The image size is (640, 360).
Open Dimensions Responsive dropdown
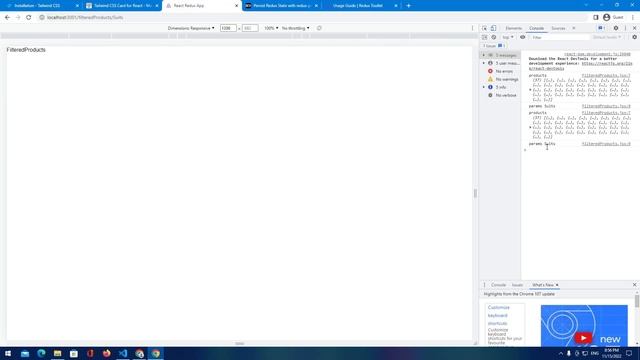pos(191,28)
